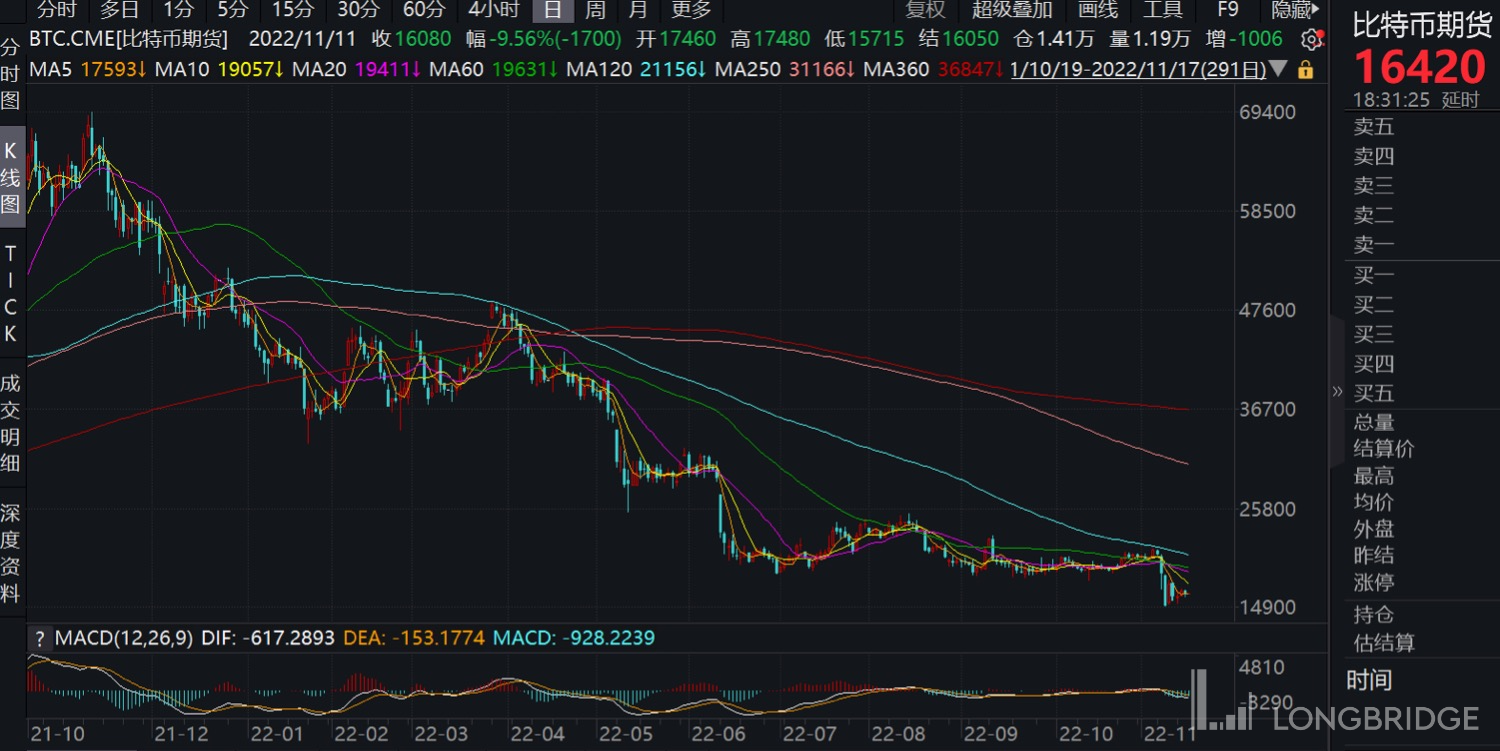
Task: Open the 更多 timeframe dropdown
Action: (x=691, y=10)
